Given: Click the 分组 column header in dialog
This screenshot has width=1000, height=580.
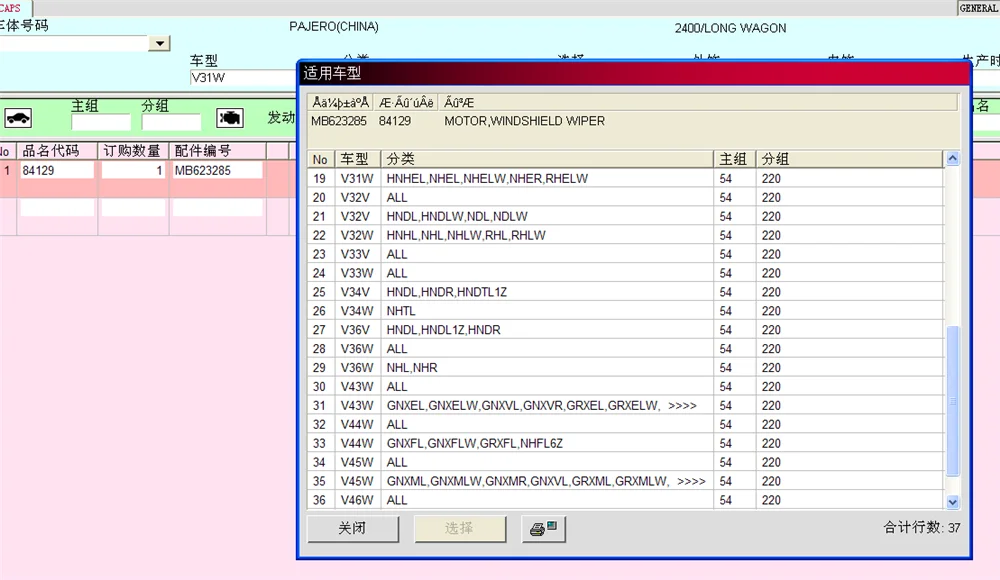Looking at the screenshot, I should (x=849, y=159).
